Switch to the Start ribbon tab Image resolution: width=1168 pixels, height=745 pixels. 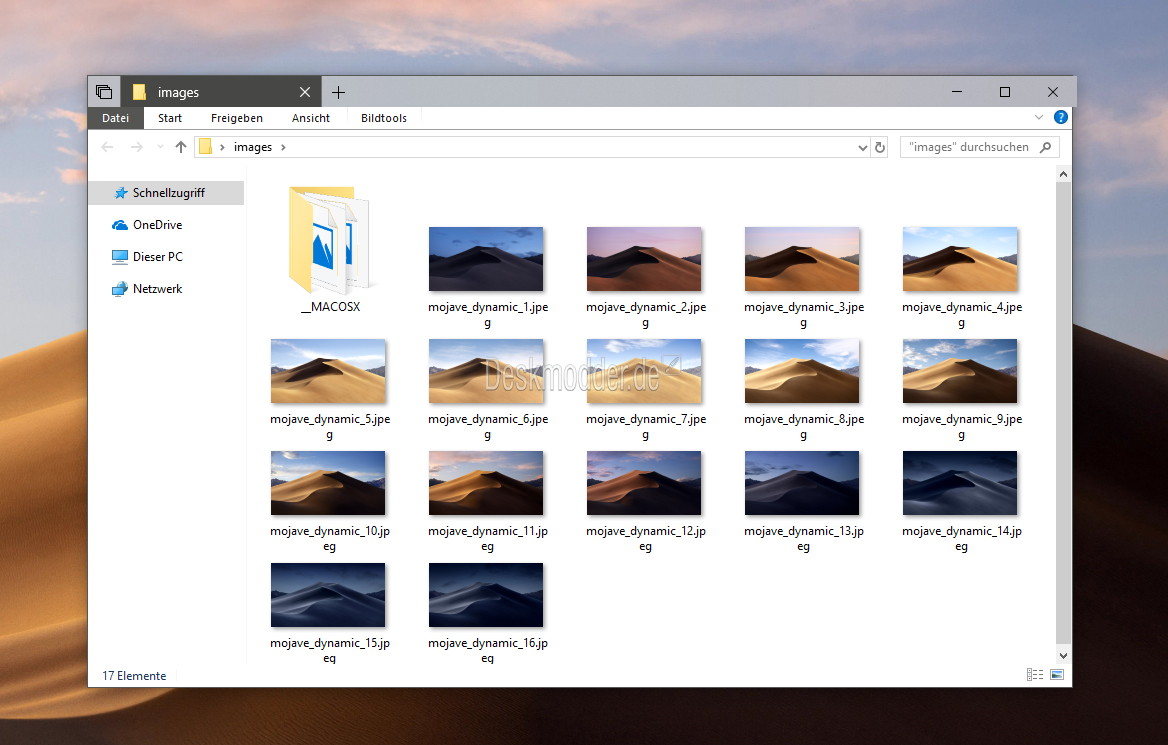pyautogui.click(x=170, y=118)
